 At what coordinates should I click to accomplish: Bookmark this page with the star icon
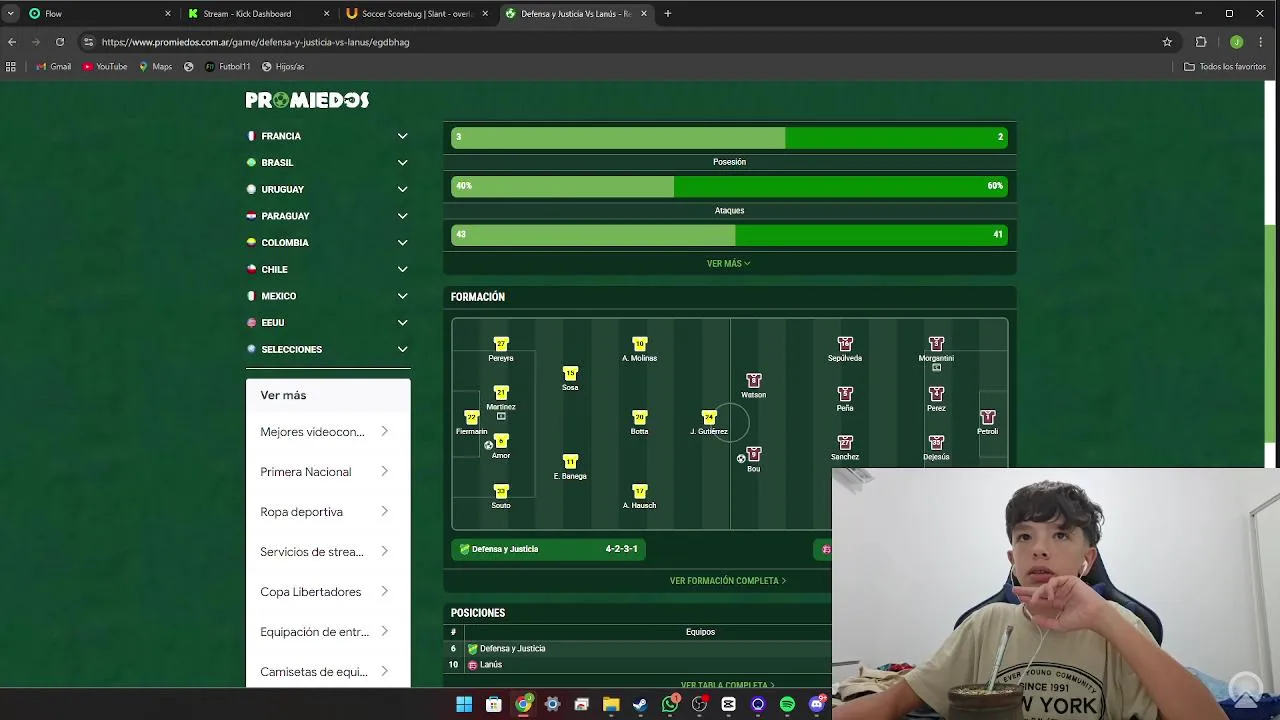[1167, 42]
